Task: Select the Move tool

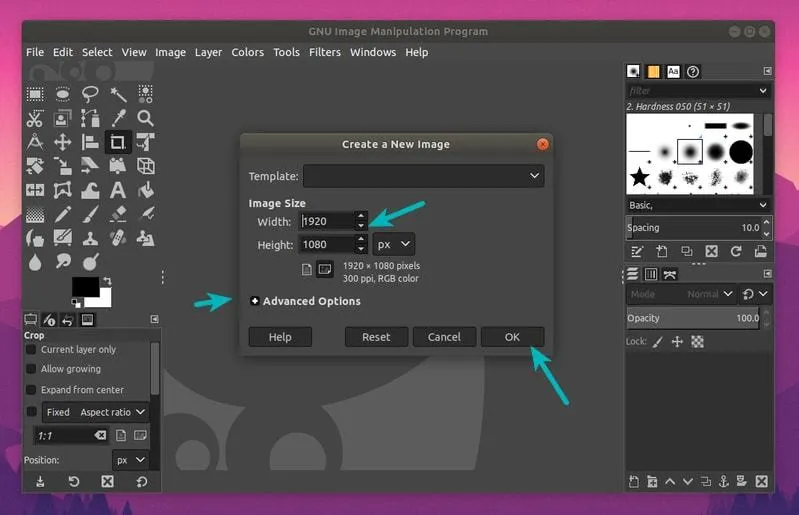Action: coord(63,142)
